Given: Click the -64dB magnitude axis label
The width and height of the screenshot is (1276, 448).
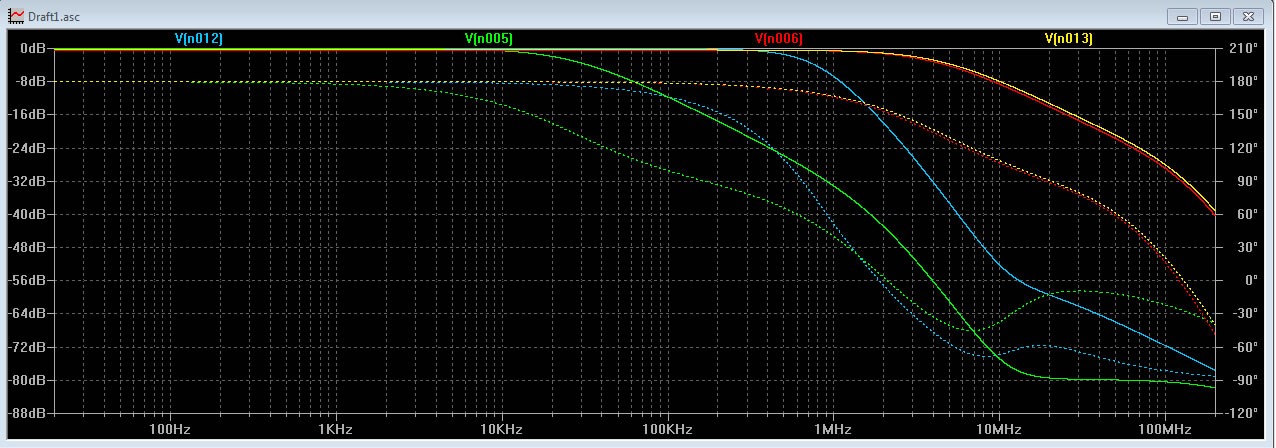Looking at the screenshot, I should pyautogui.click(x=28, y=314).
